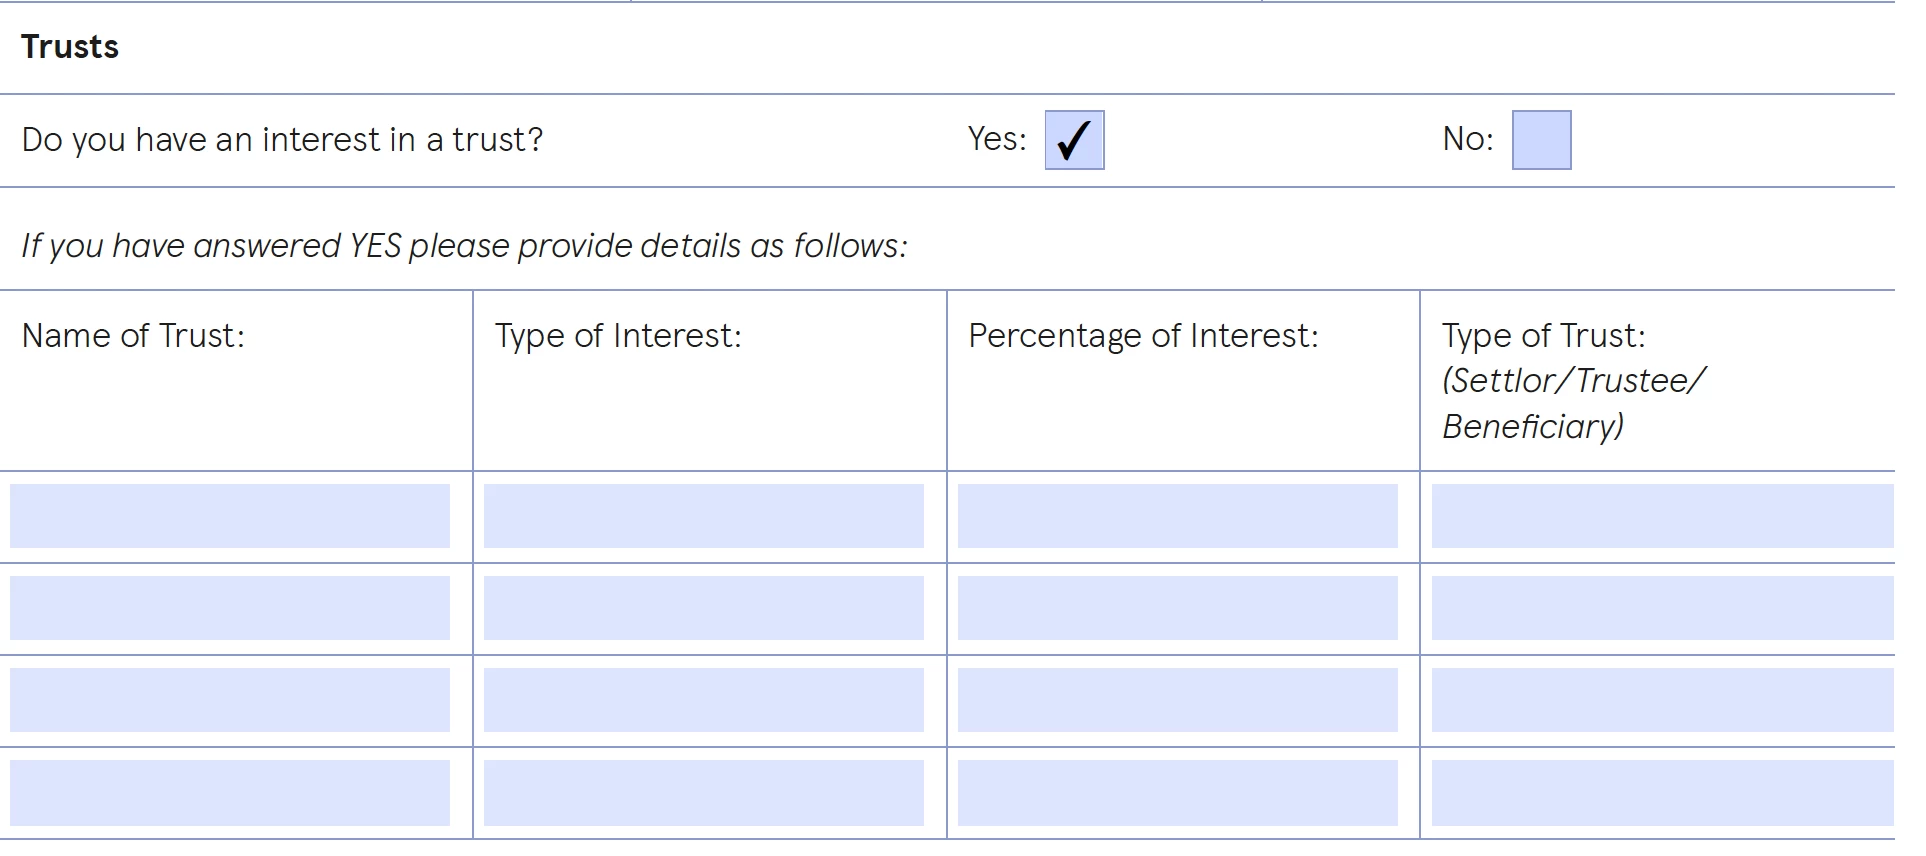The width and height of the screenshot is (1926, 856).
Task: Focus third row Type of Trust field
Action: [x=1662, y=700]
